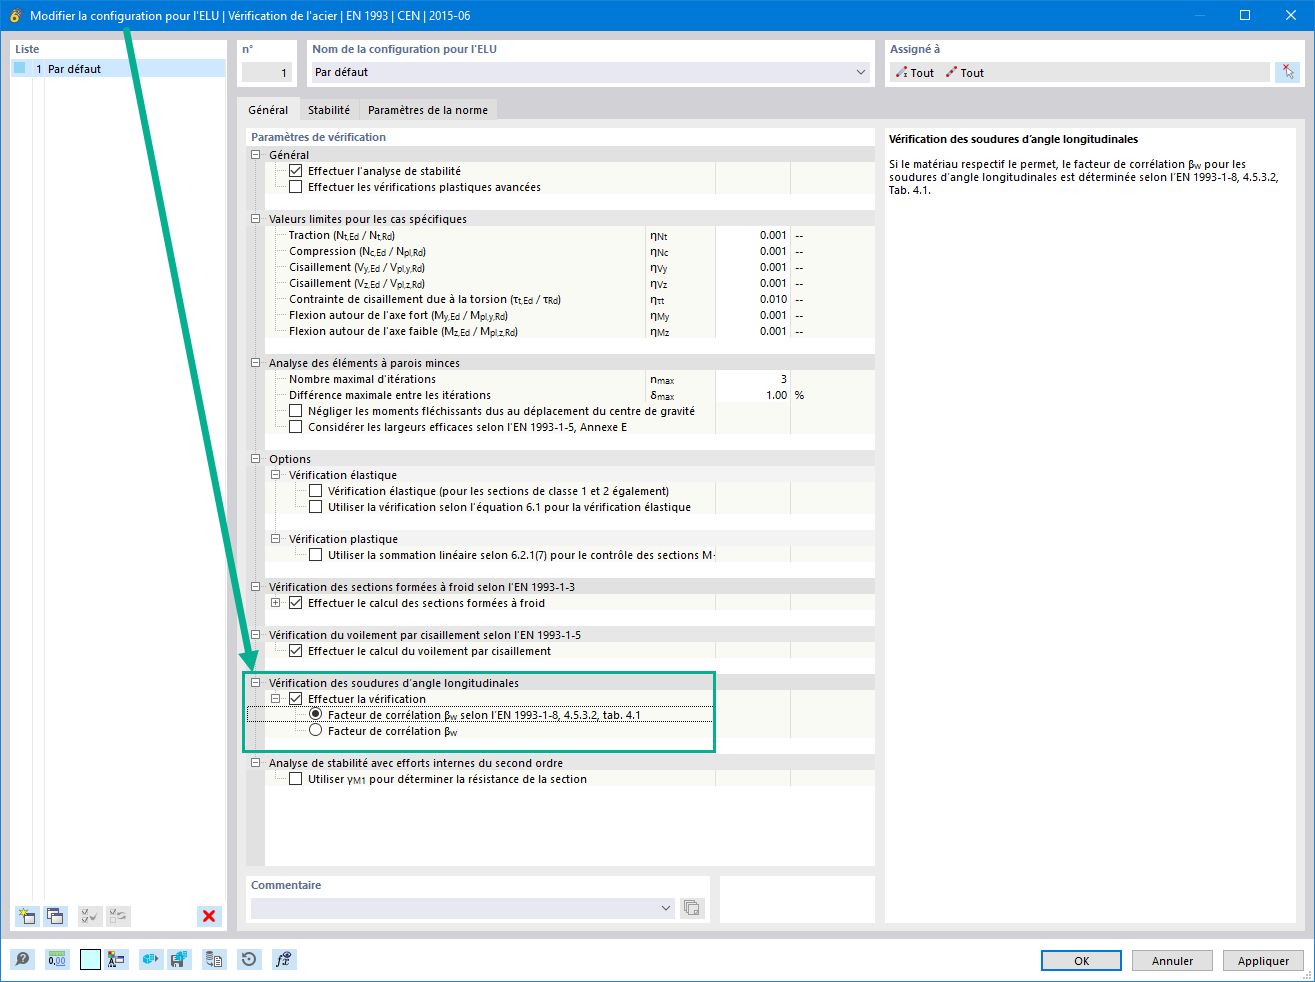Click the comment library icon beside Commentaire field

[692, 908]
